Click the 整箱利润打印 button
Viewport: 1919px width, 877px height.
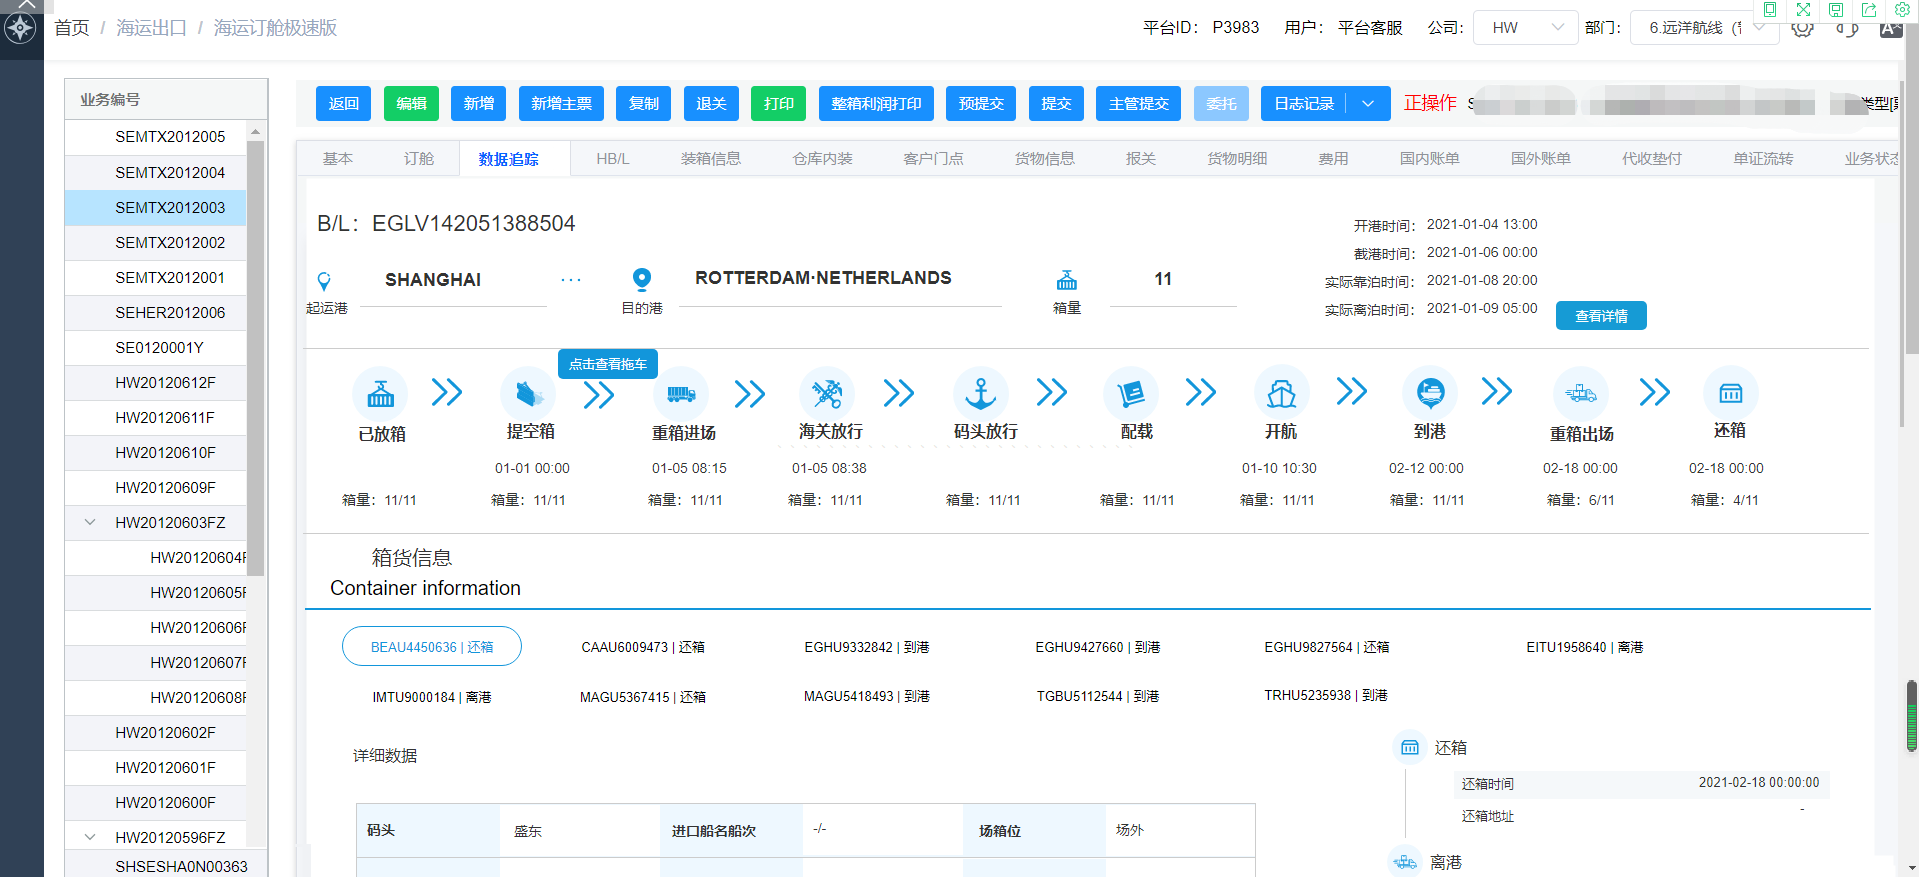pos(876,104)
